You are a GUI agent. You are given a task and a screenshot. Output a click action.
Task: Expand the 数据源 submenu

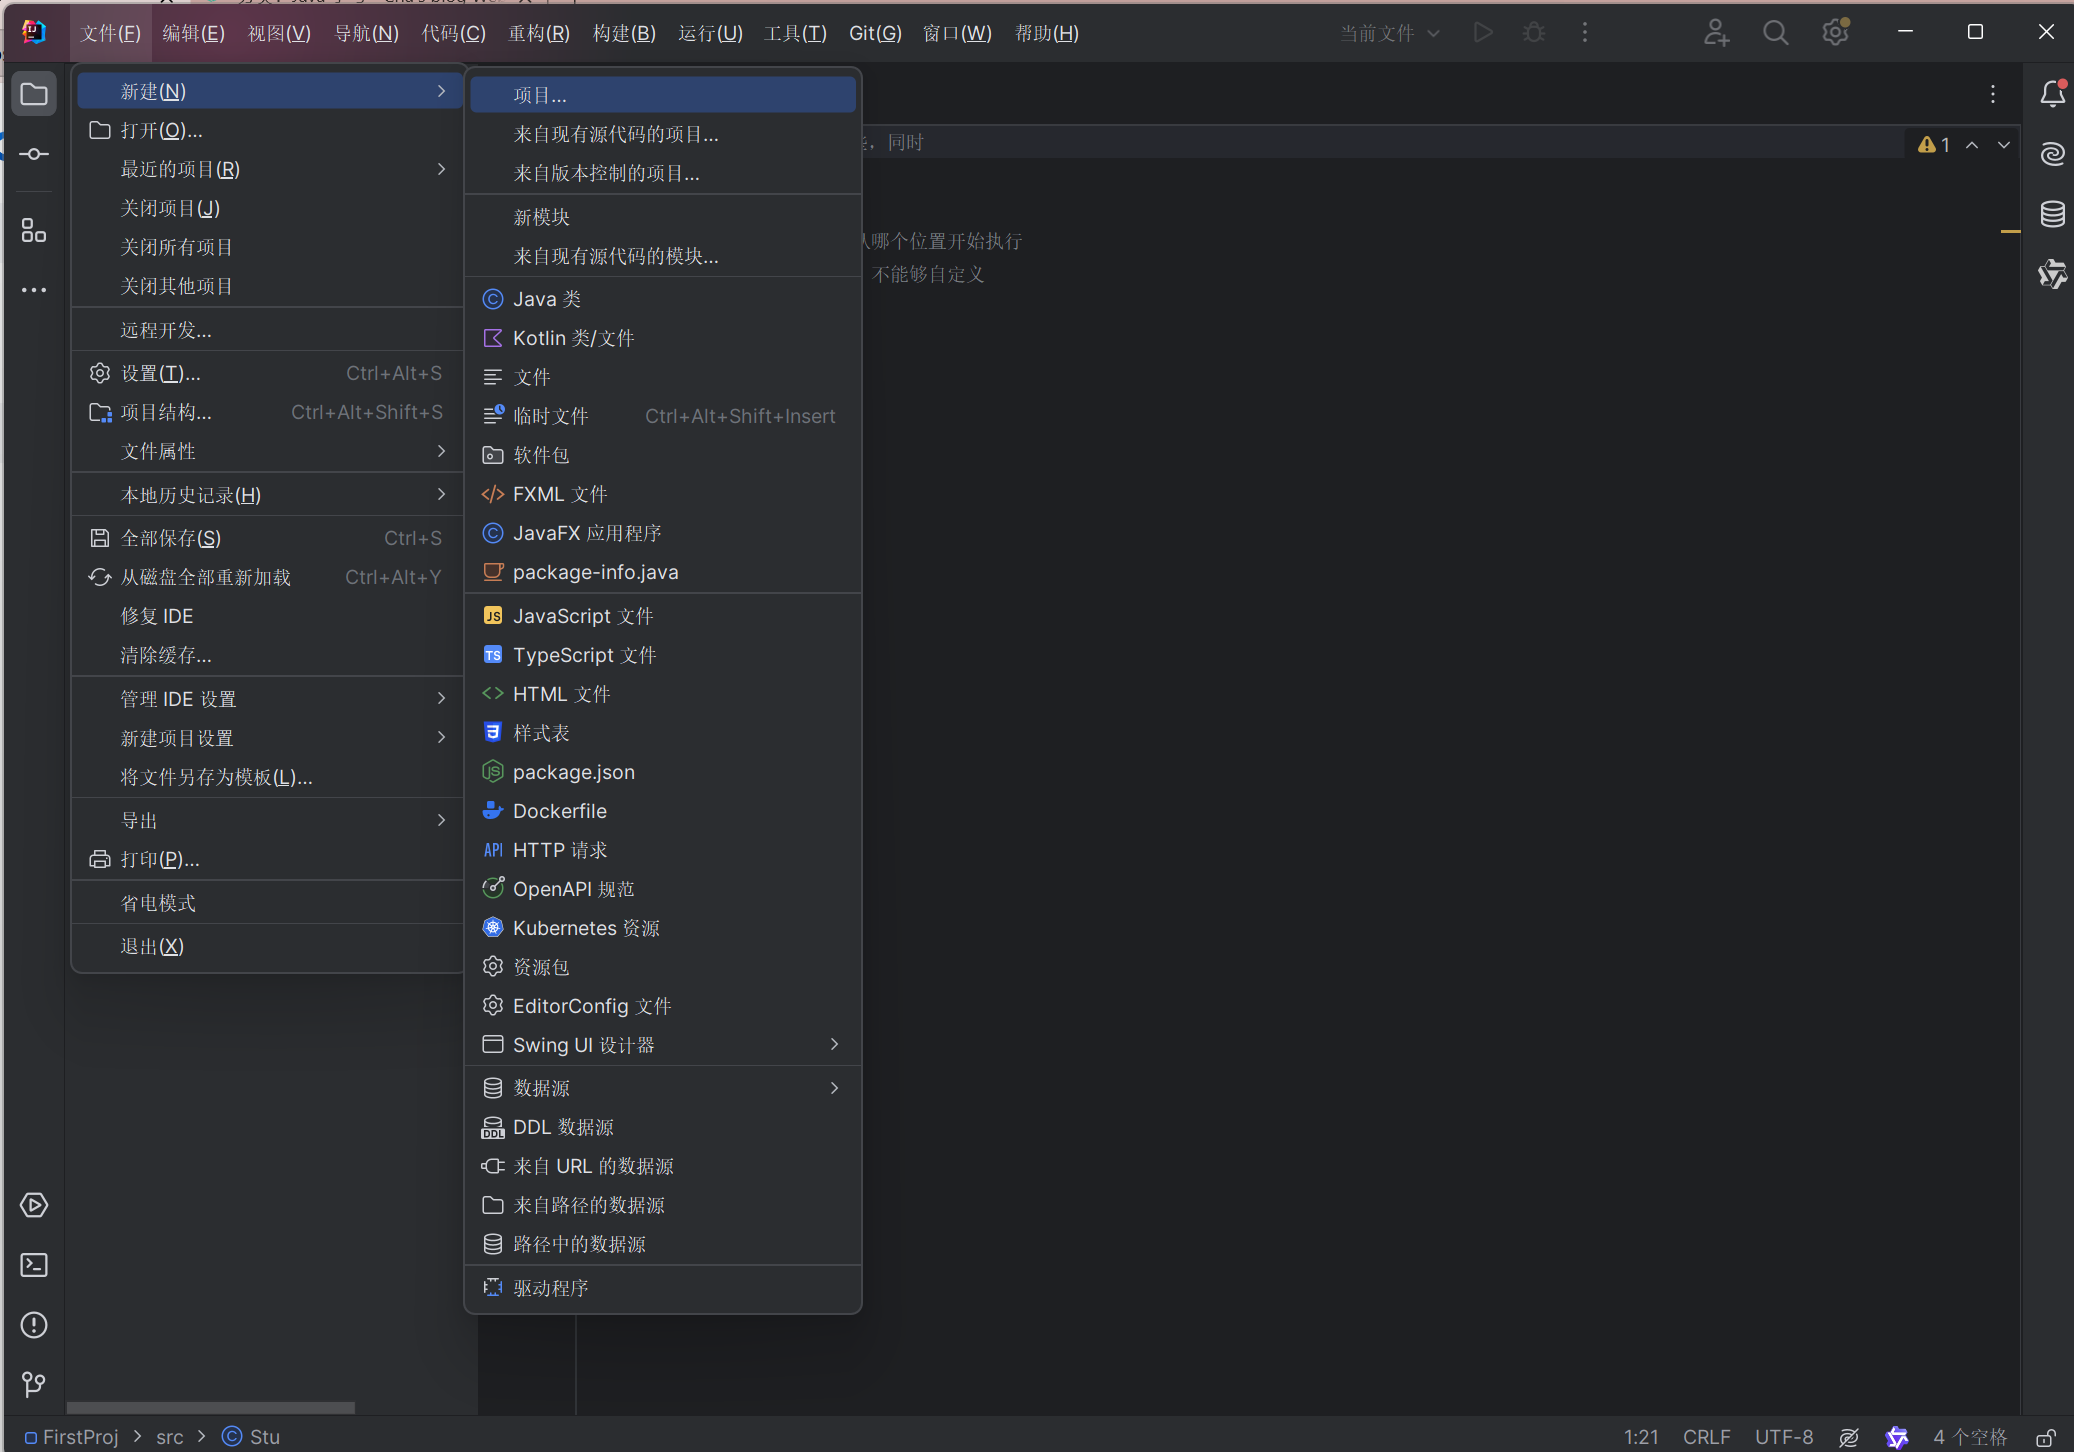click(x=663, y=1088)
